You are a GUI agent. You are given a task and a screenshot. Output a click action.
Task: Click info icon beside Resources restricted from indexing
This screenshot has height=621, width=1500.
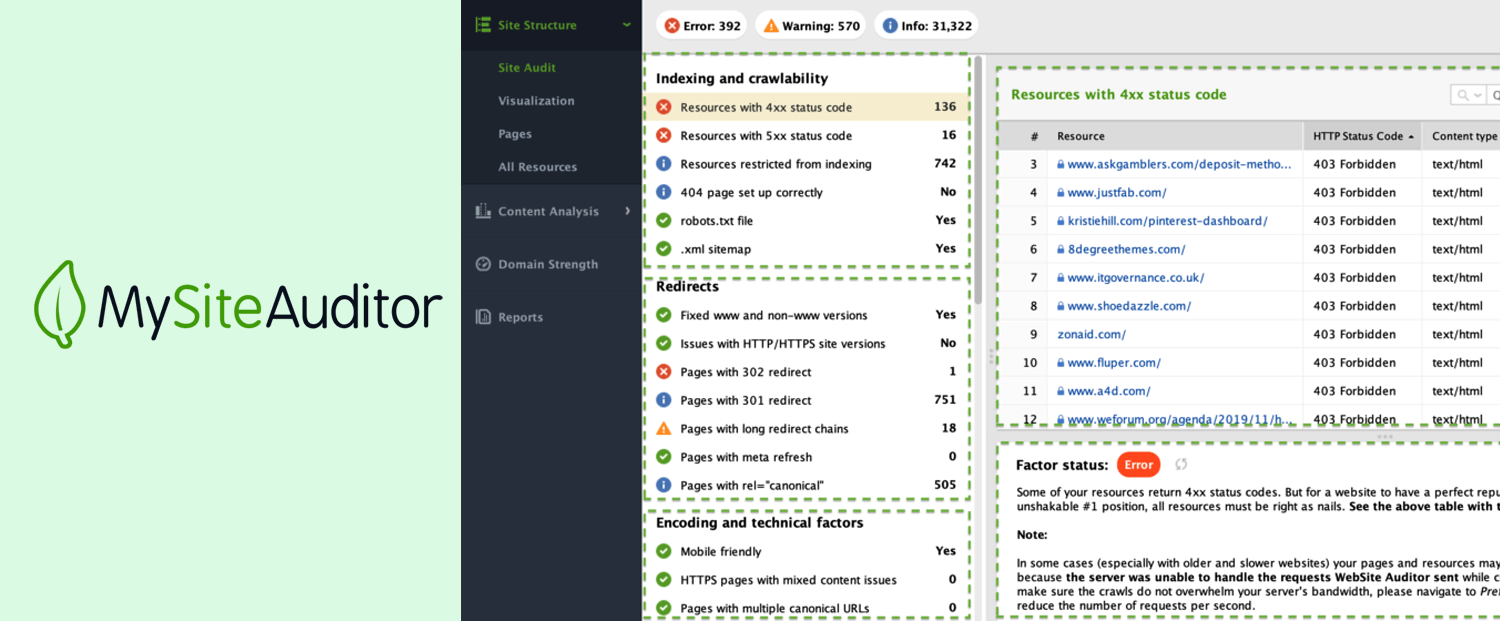tap(663, 163)
